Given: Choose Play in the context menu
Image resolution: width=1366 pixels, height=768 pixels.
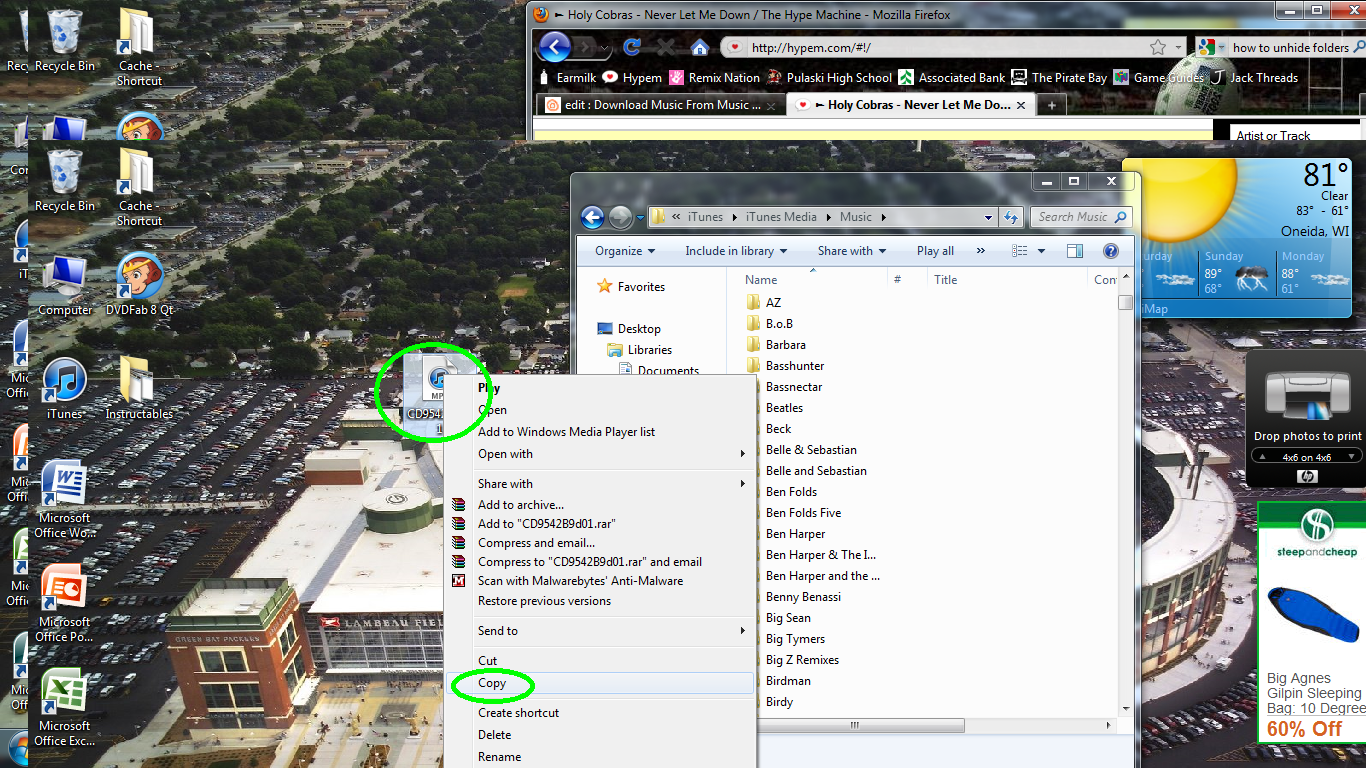Looking at the screenshot, I should [x=599, y=388].
